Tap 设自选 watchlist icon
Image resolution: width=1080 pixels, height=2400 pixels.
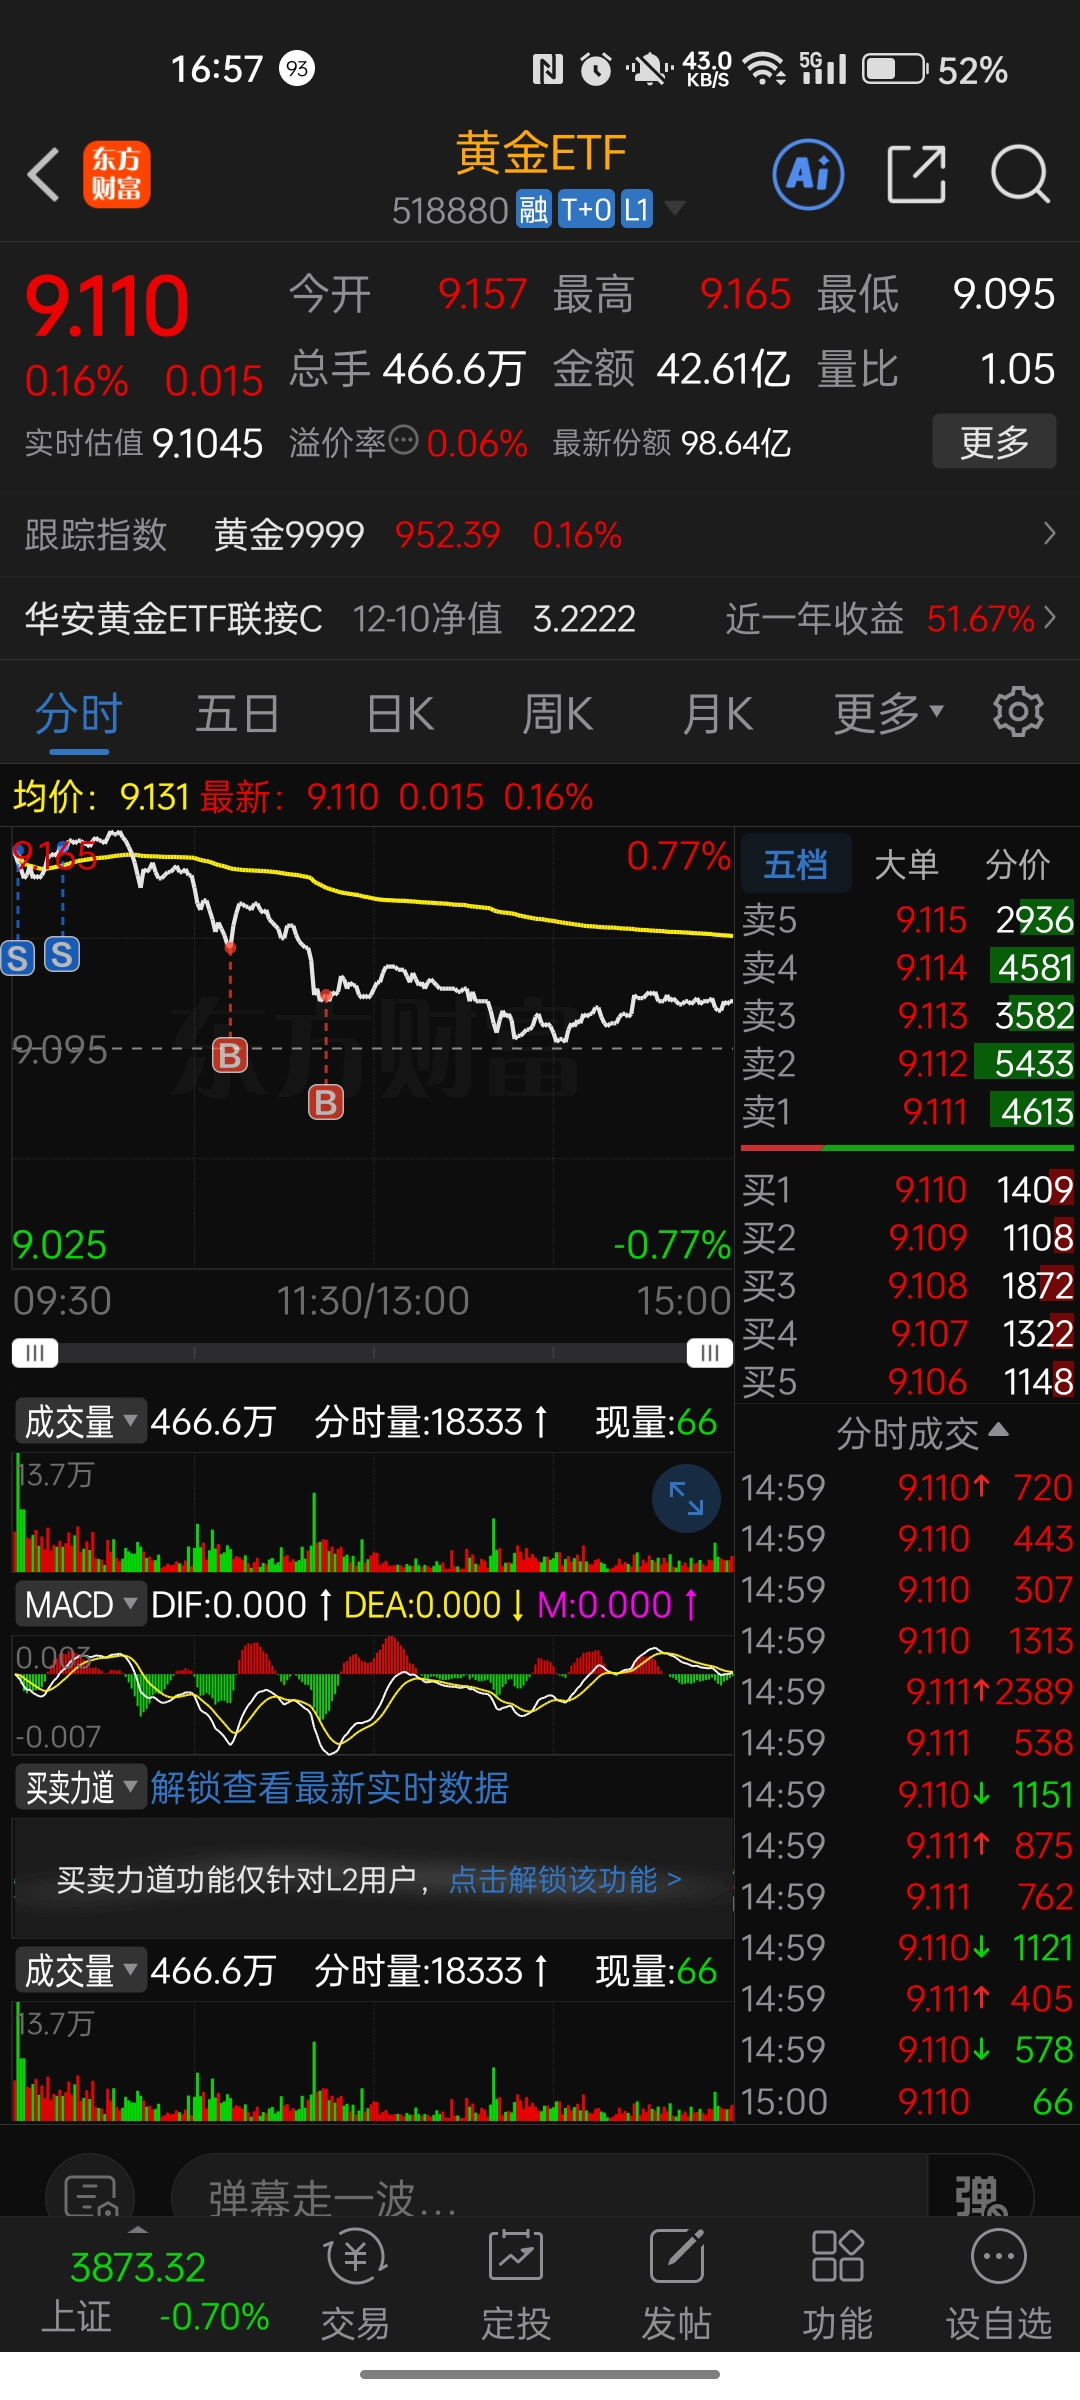tap(999, 2286)
